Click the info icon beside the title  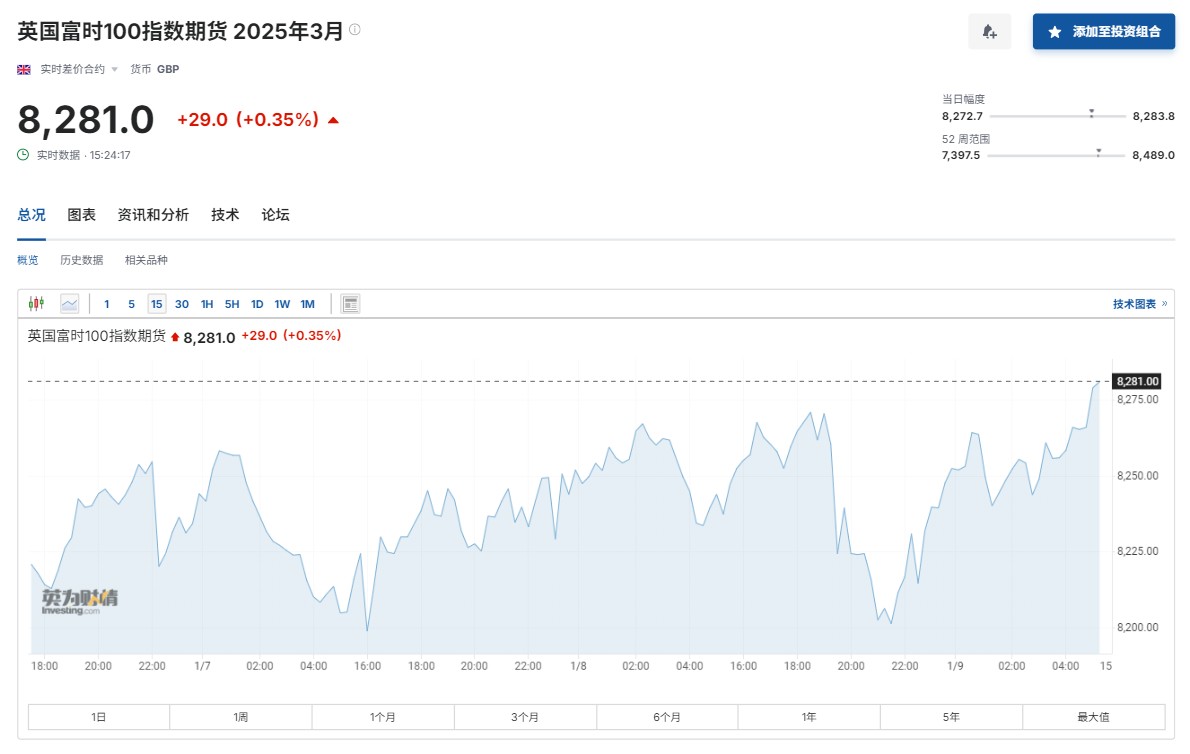coord(354,30)
